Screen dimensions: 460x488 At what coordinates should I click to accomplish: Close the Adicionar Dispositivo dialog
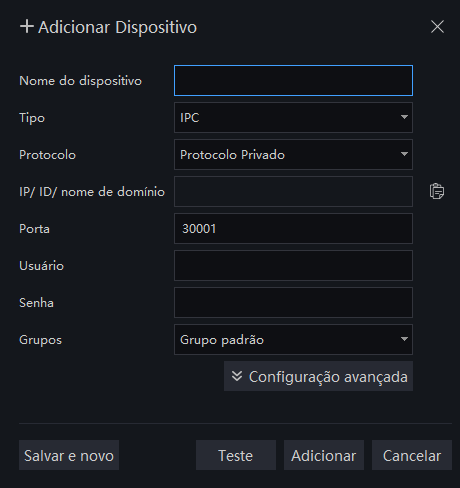click(x=437, y=26)
